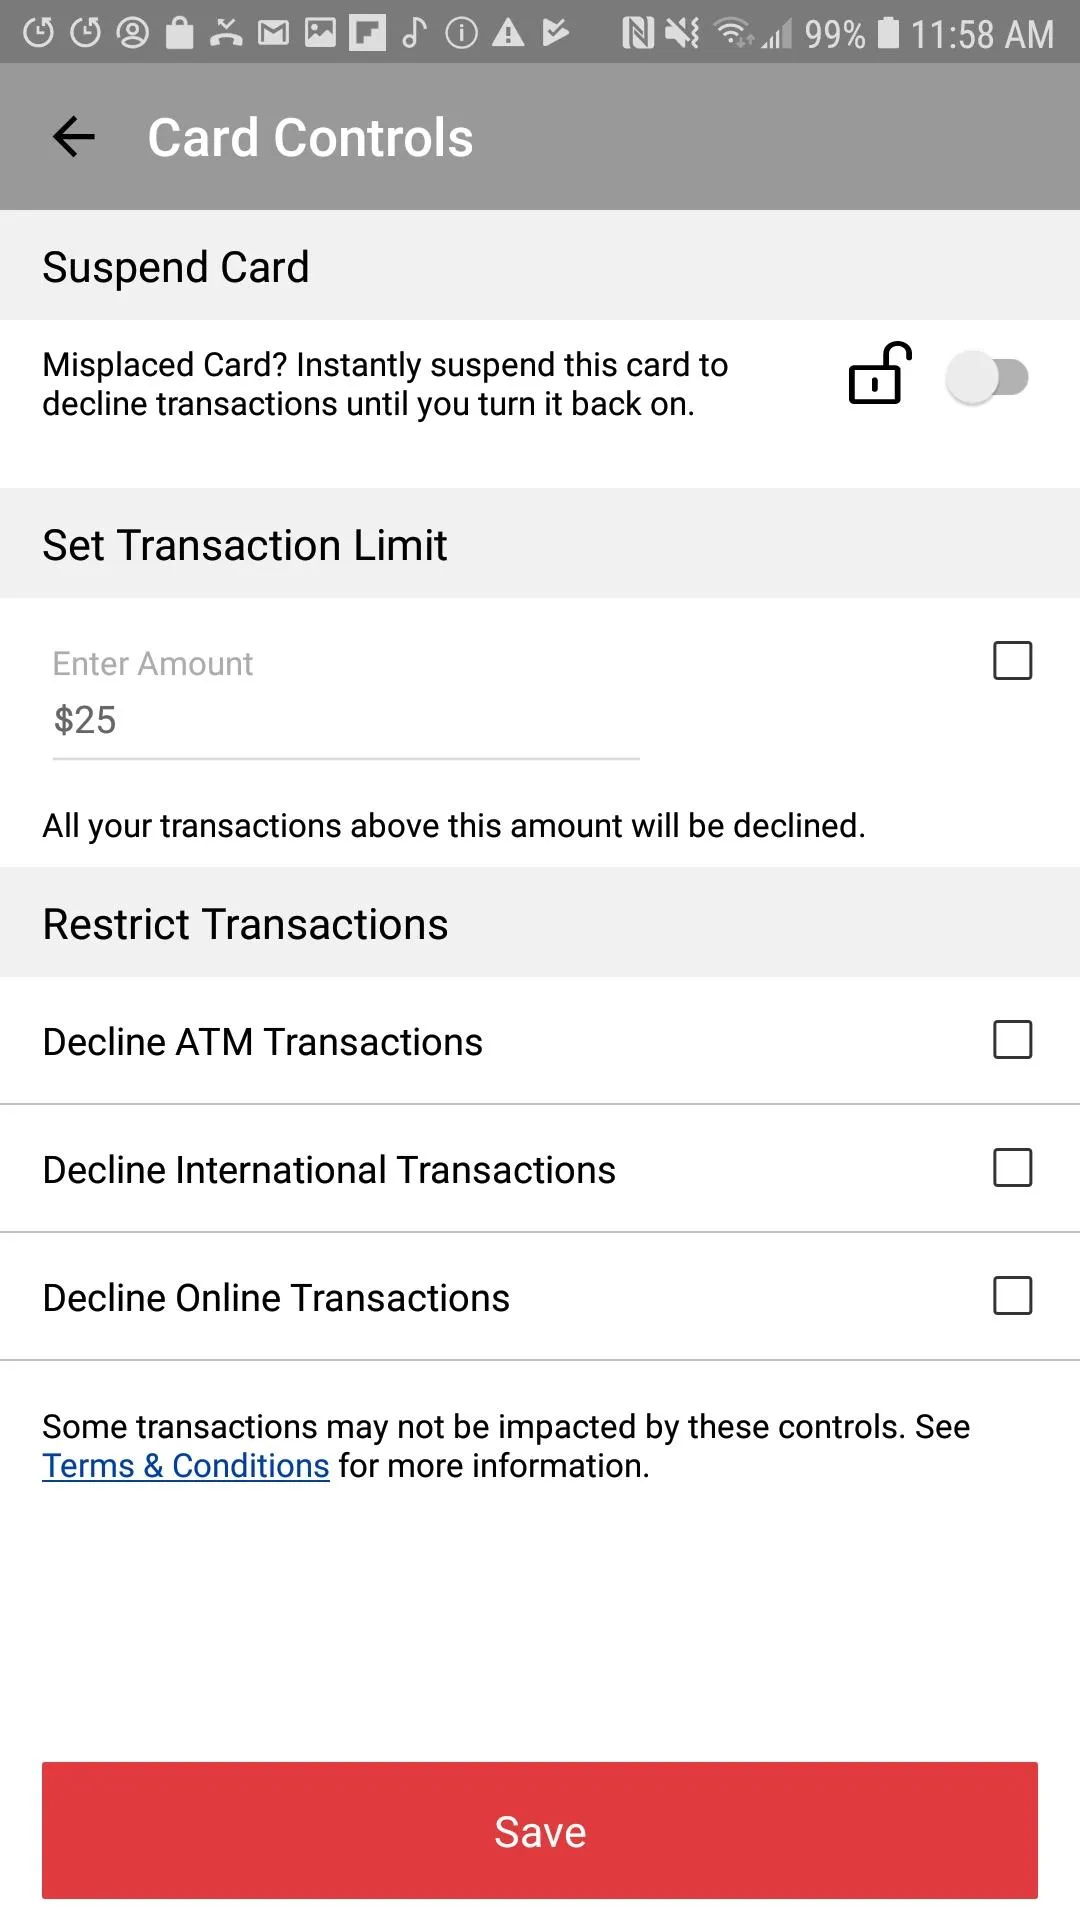
Task: Tap the back arrow in Card Controls
Action: [74, 137]
